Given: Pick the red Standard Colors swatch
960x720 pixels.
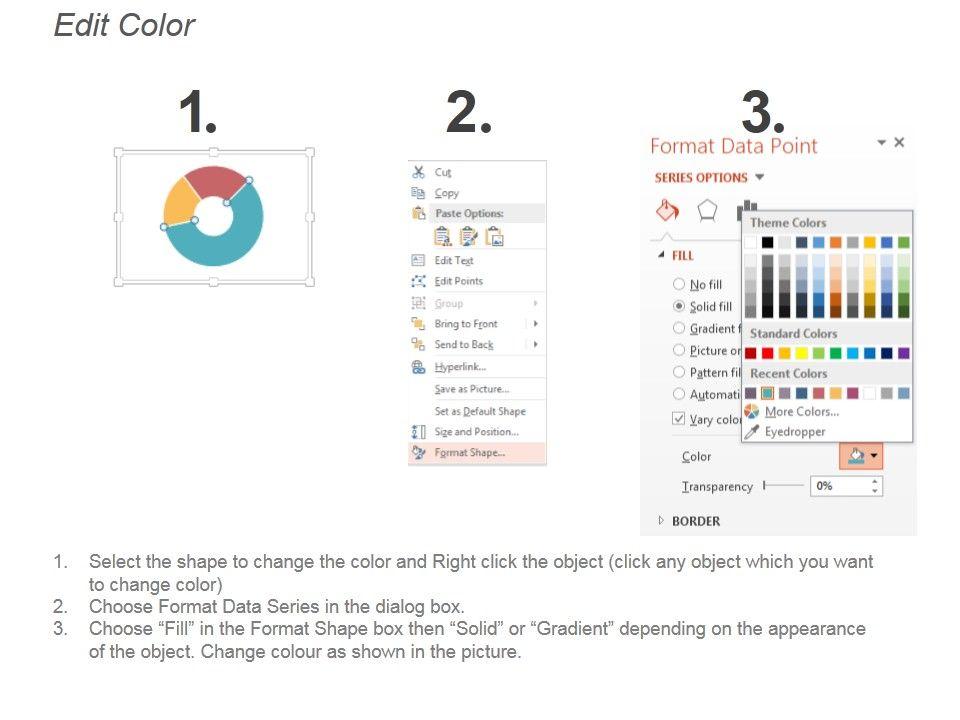Looking at the screenshot, I should pos(768,353).
